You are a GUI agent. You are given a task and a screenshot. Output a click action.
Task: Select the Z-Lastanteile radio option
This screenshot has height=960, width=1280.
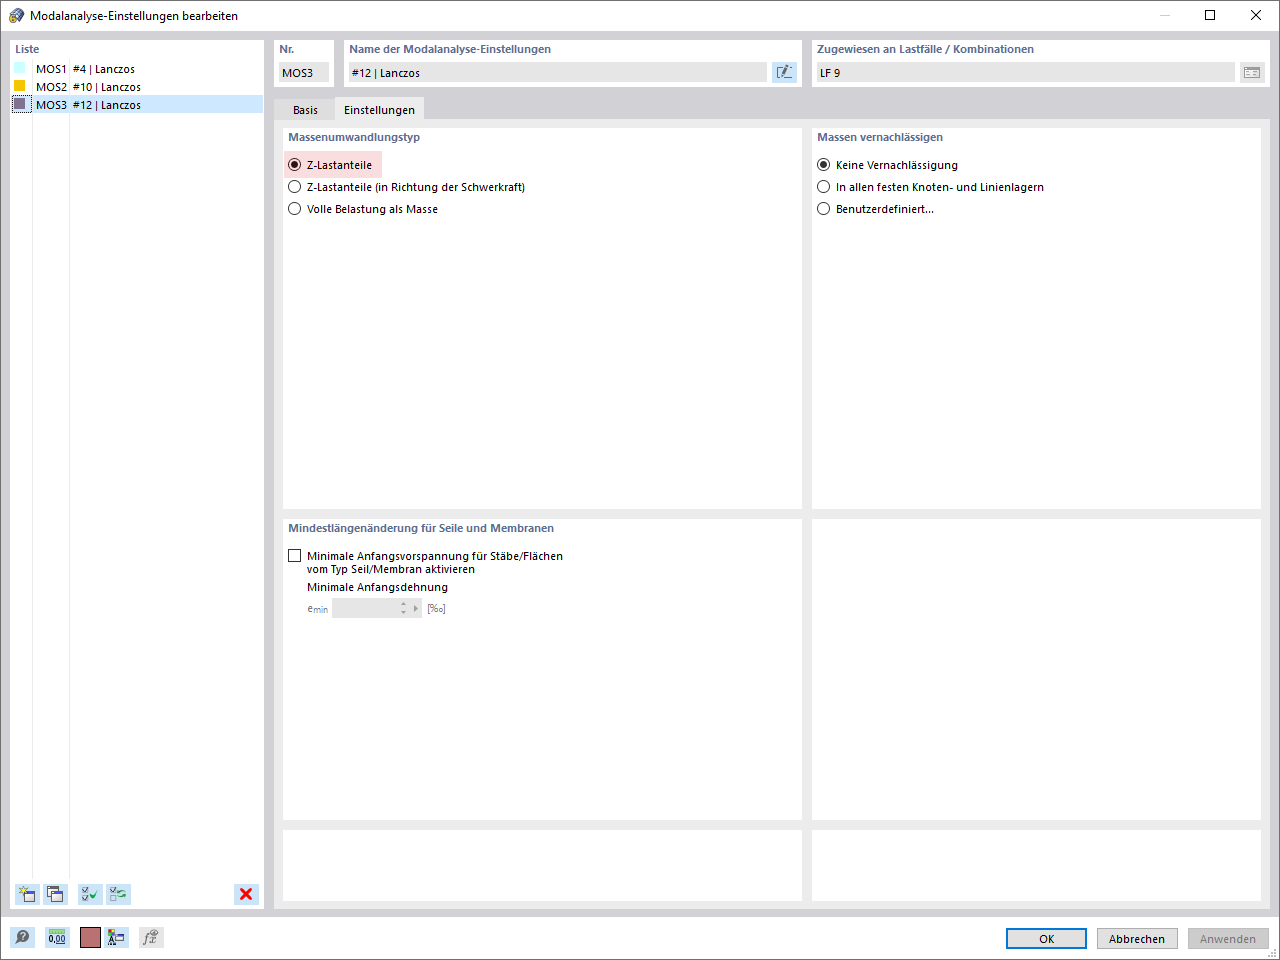[x=330, y=165]
